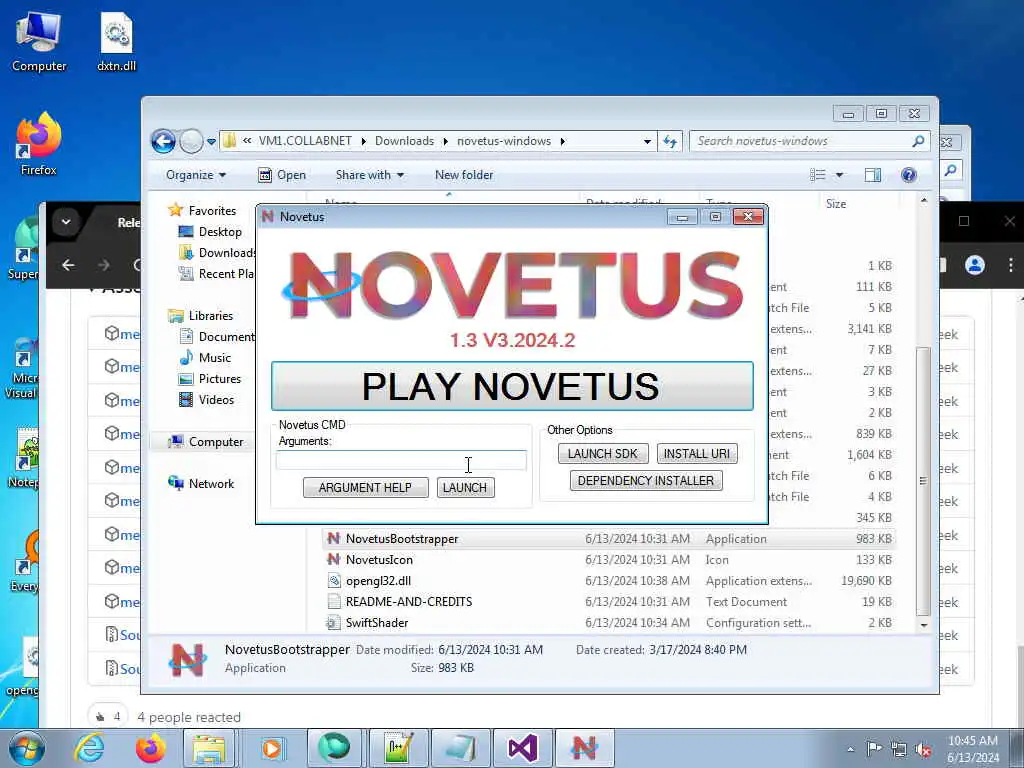Click Downloads in the address breadcrumb
The height and width of the screenshot is (768, 1024).
(404, 141)
